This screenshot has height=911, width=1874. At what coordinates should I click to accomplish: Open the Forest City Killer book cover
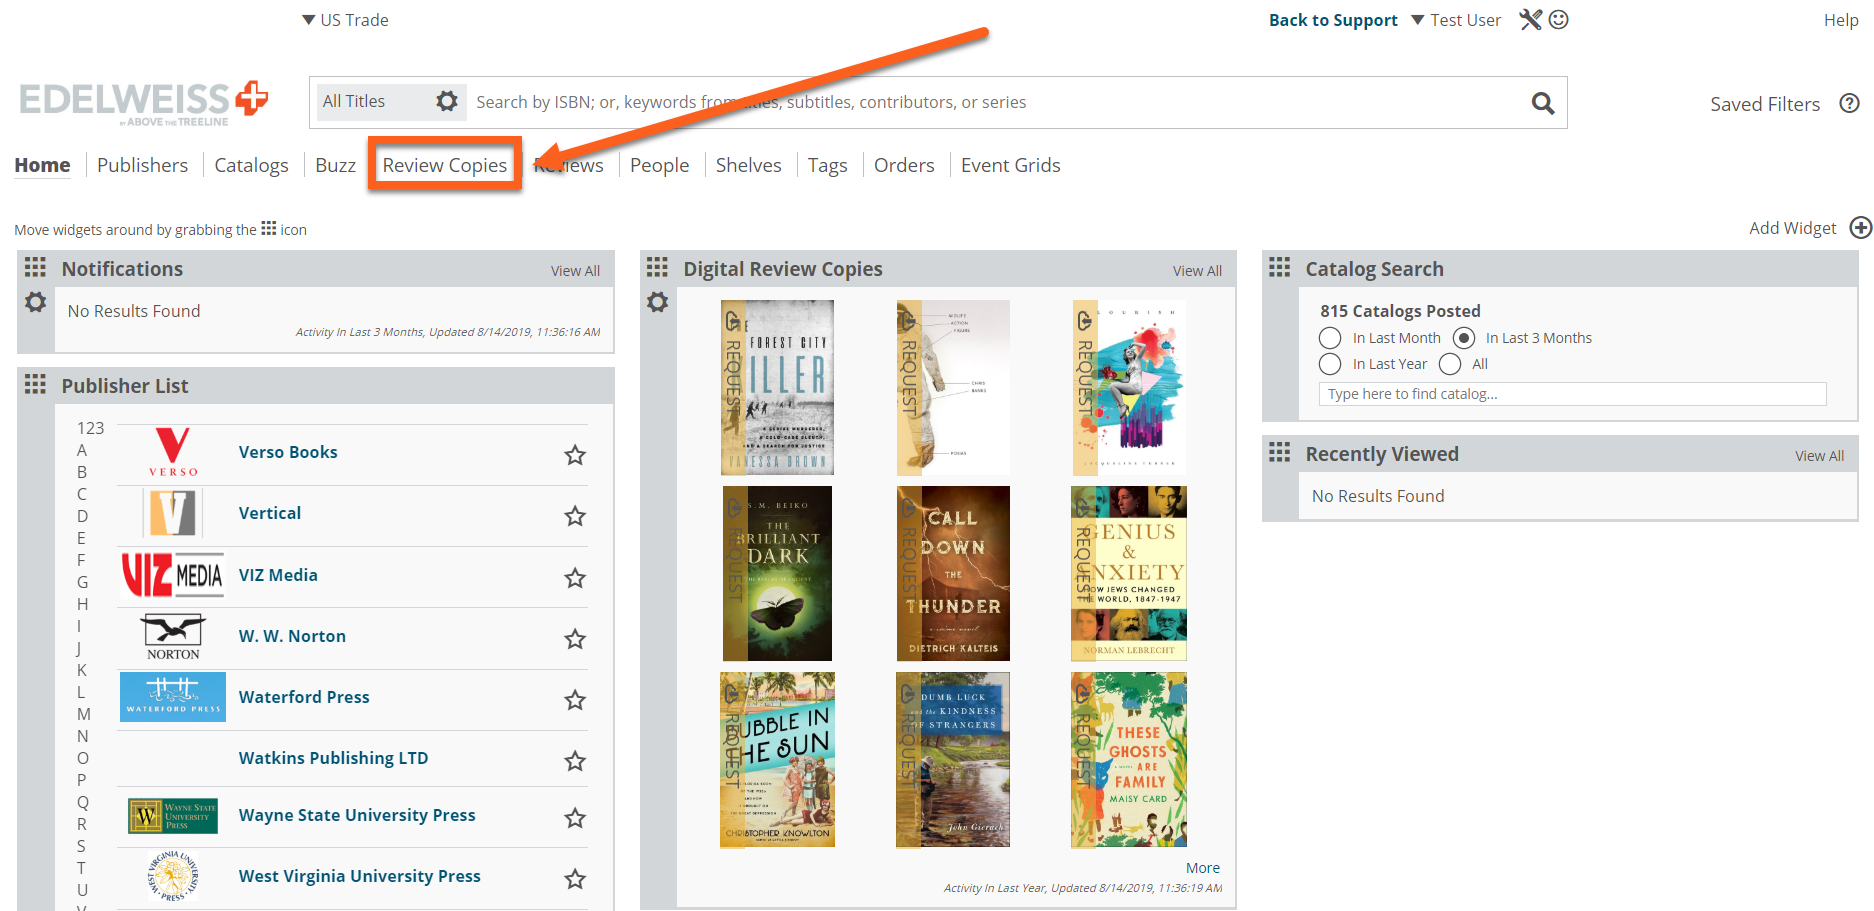click(777, 387)
